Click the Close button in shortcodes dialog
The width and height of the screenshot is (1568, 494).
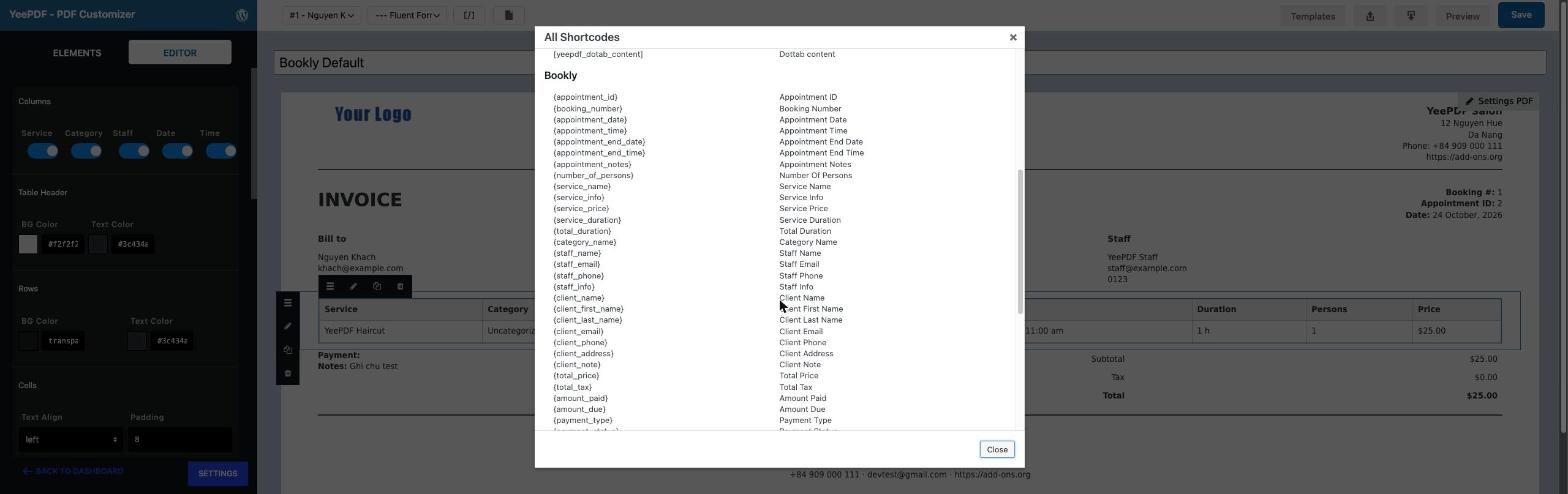[997, 449]
